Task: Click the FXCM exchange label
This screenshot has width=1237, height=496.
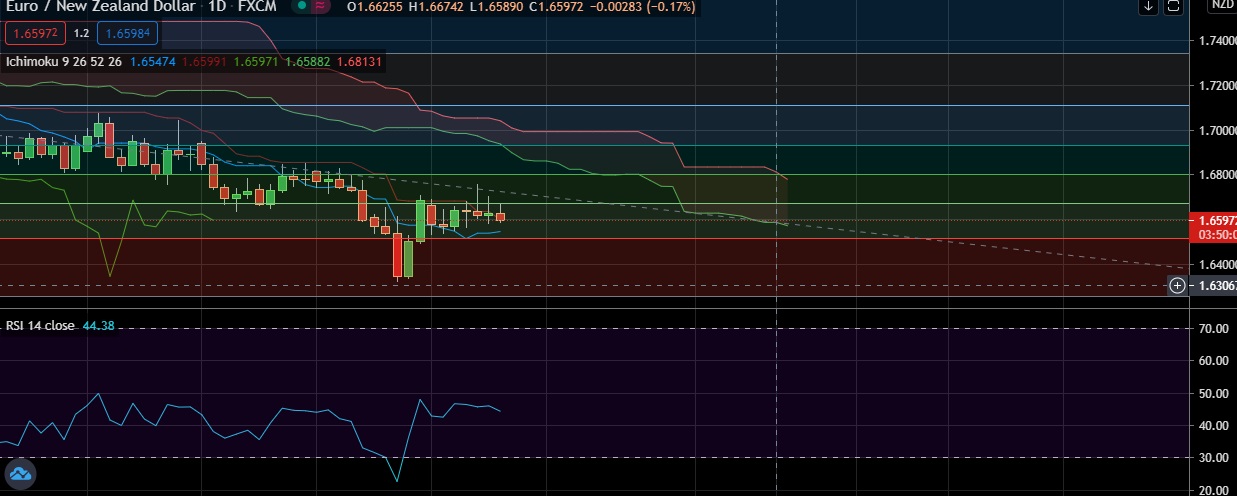Action: click(258, 7)
